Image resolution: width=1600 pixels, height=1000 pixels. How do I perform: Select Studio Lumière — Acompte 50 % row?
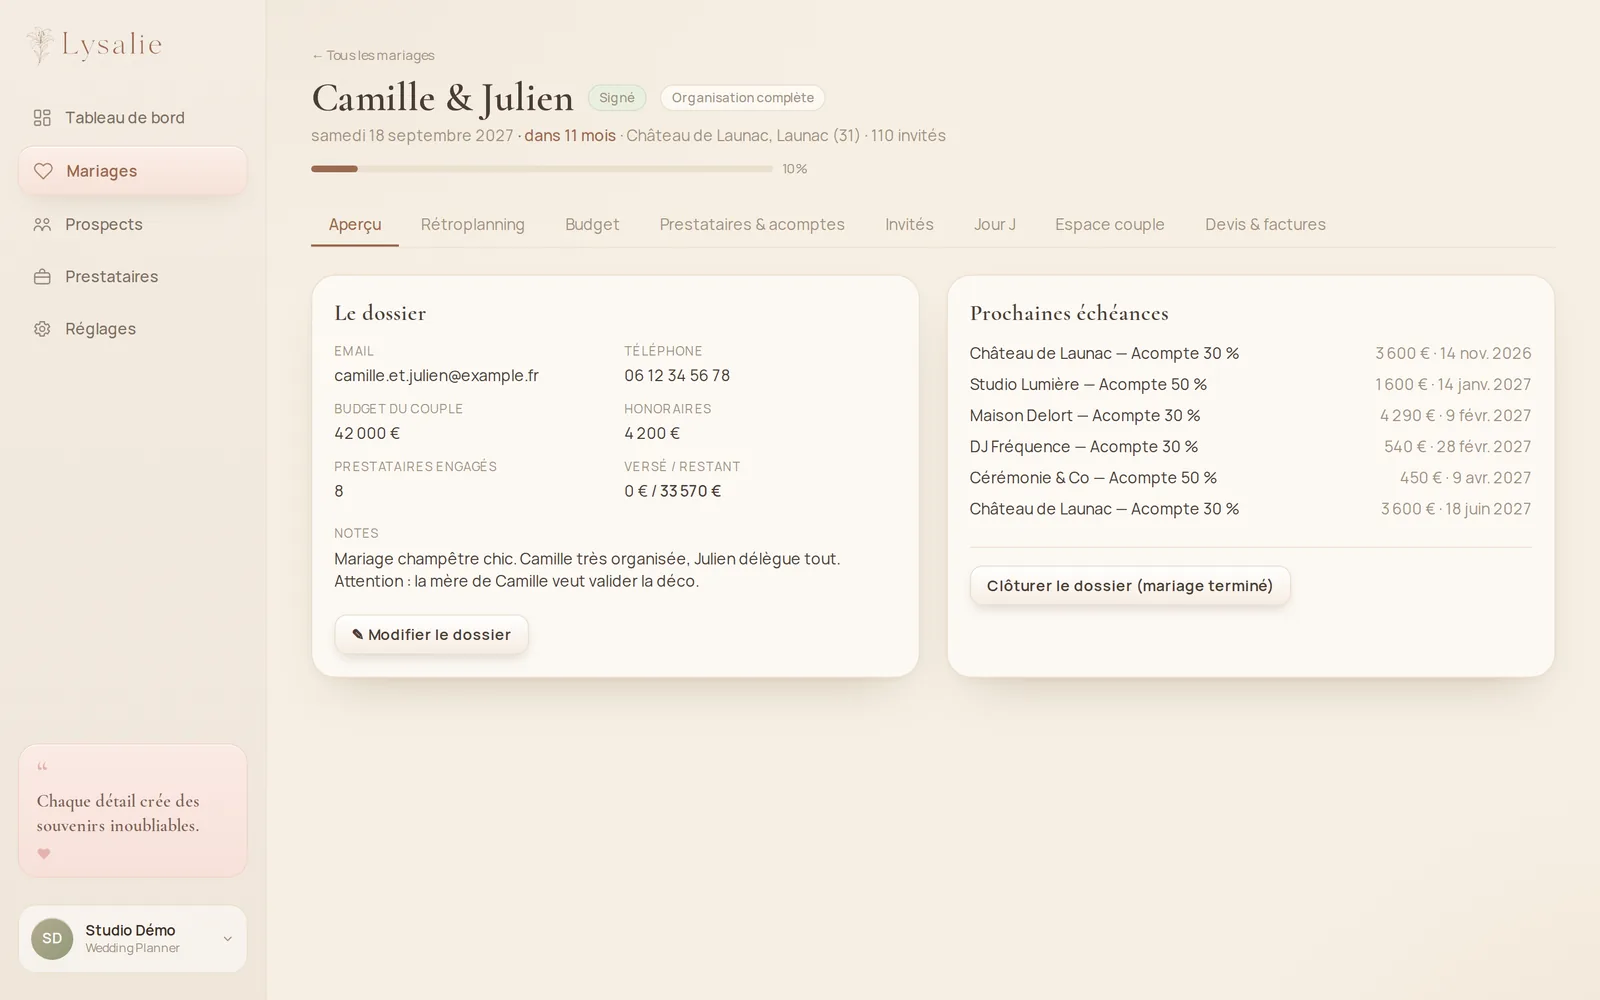(x=1250, y=385)
